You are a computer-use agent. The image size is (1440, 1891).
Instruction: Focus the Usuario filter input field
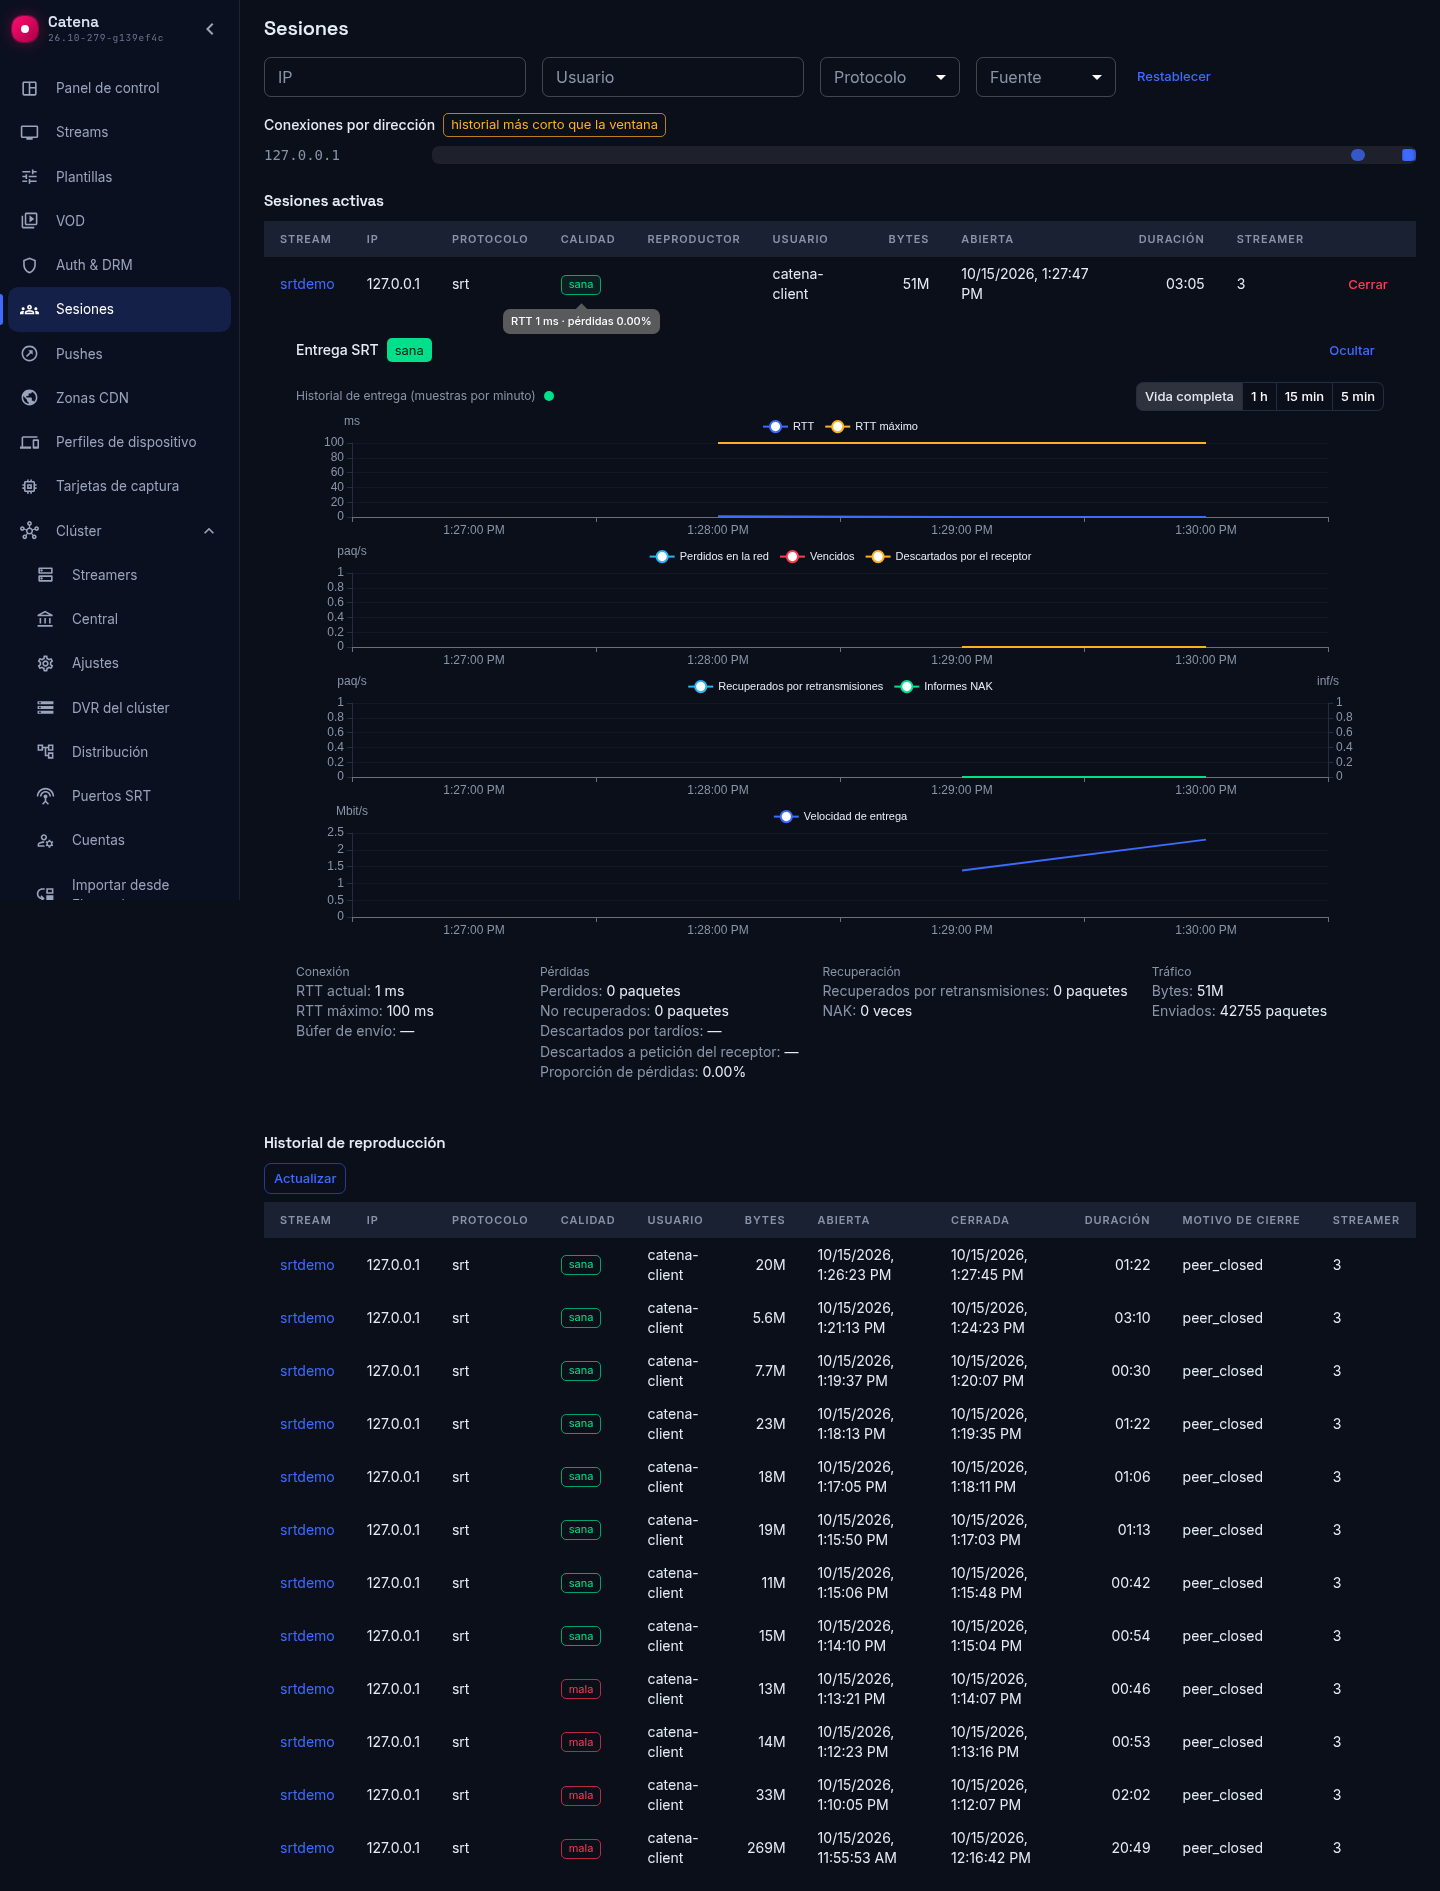[x=673, y=77]
